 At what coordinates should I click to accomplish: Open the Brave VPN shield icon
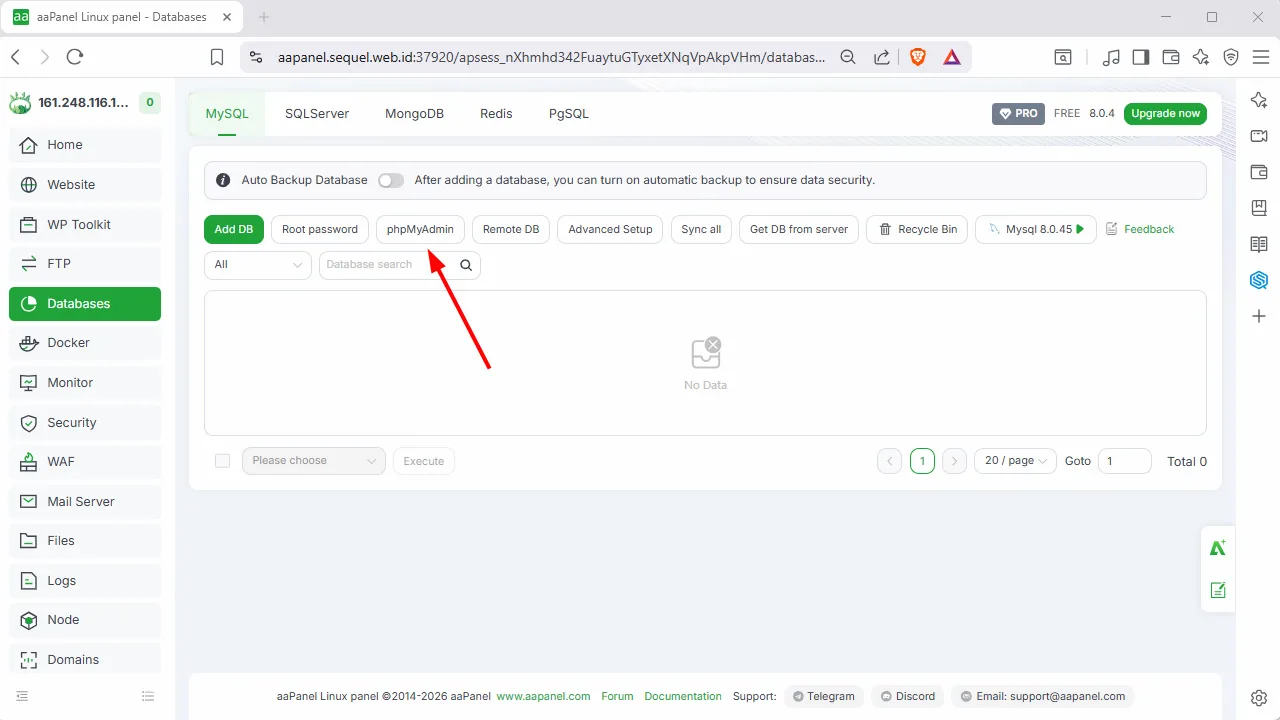(1231, 57)
